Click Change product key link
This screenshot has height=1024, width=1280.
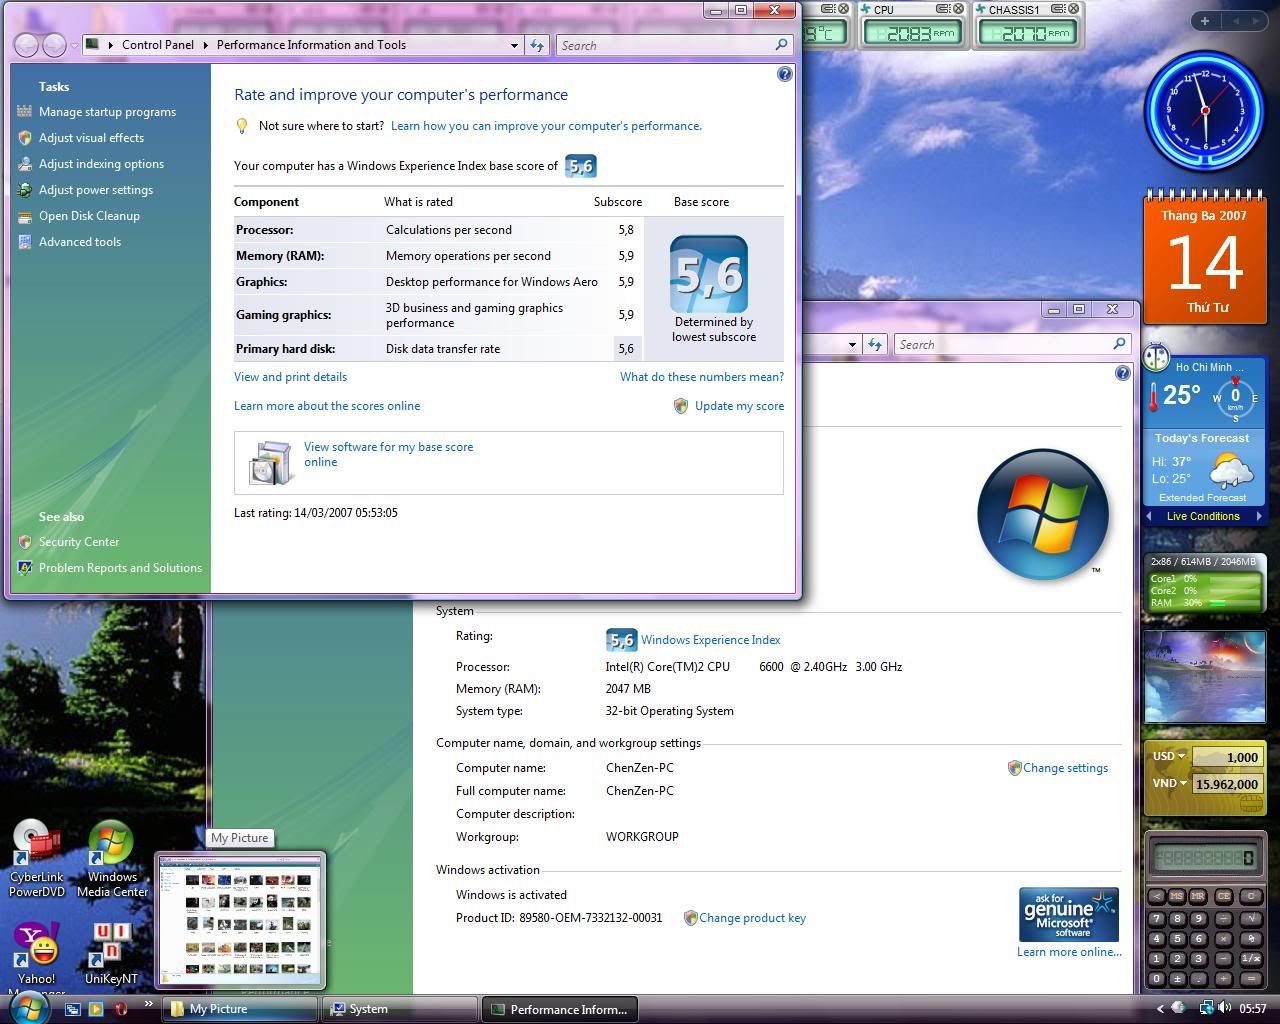click(752, 918)
